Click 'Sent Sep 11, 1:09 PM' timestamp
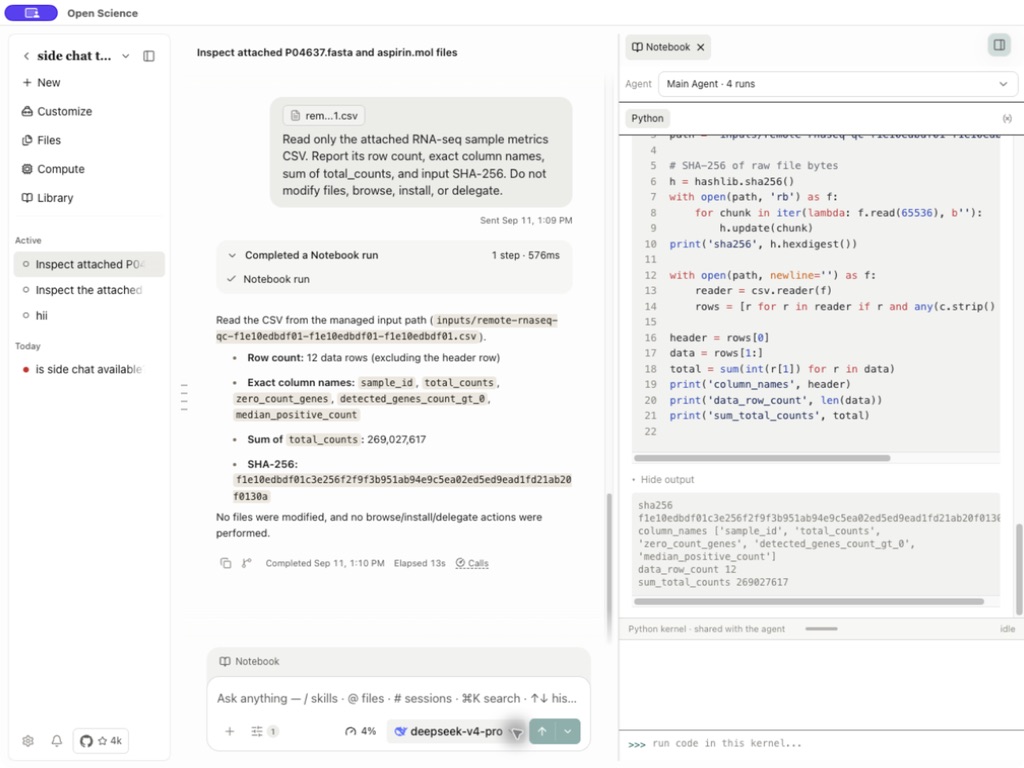 pyautogui.click(x=526, y=221)
